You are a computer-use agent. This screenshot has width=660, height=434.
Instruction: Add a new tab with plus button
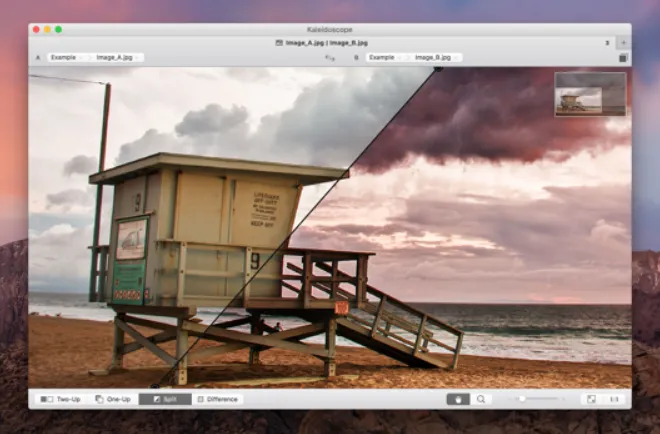pyautogui.click(x=623, y=43)
